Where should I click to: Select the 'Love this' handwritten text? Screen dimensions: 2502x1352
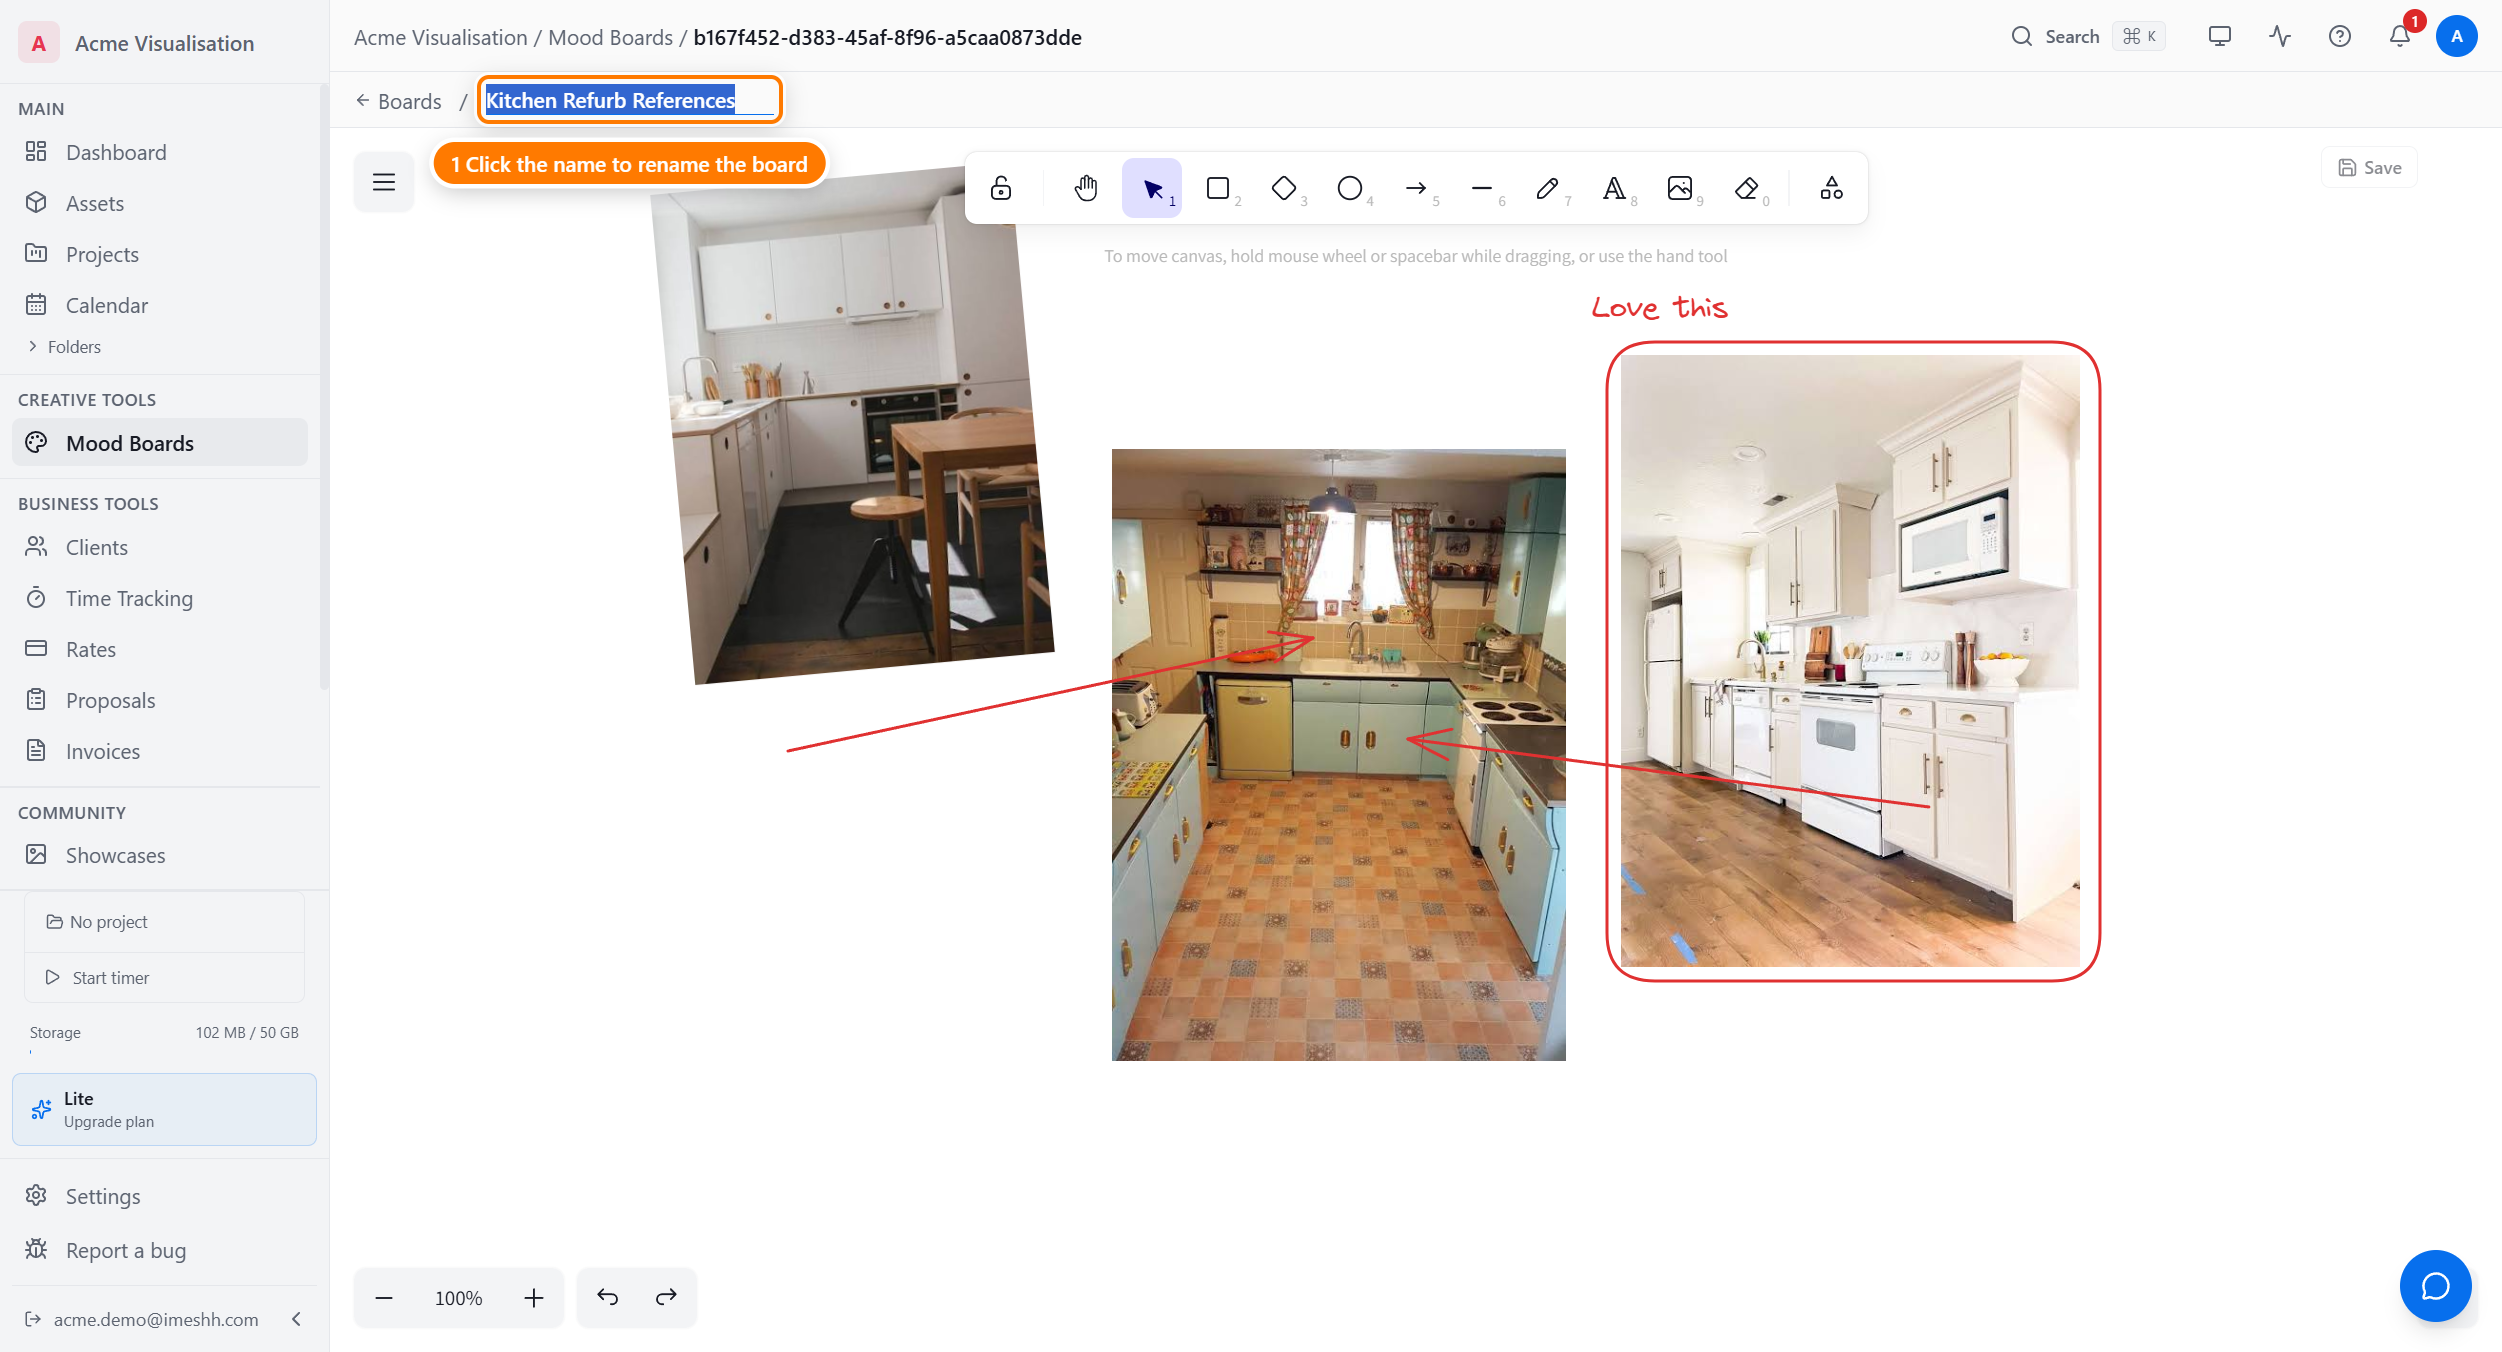1660,307
